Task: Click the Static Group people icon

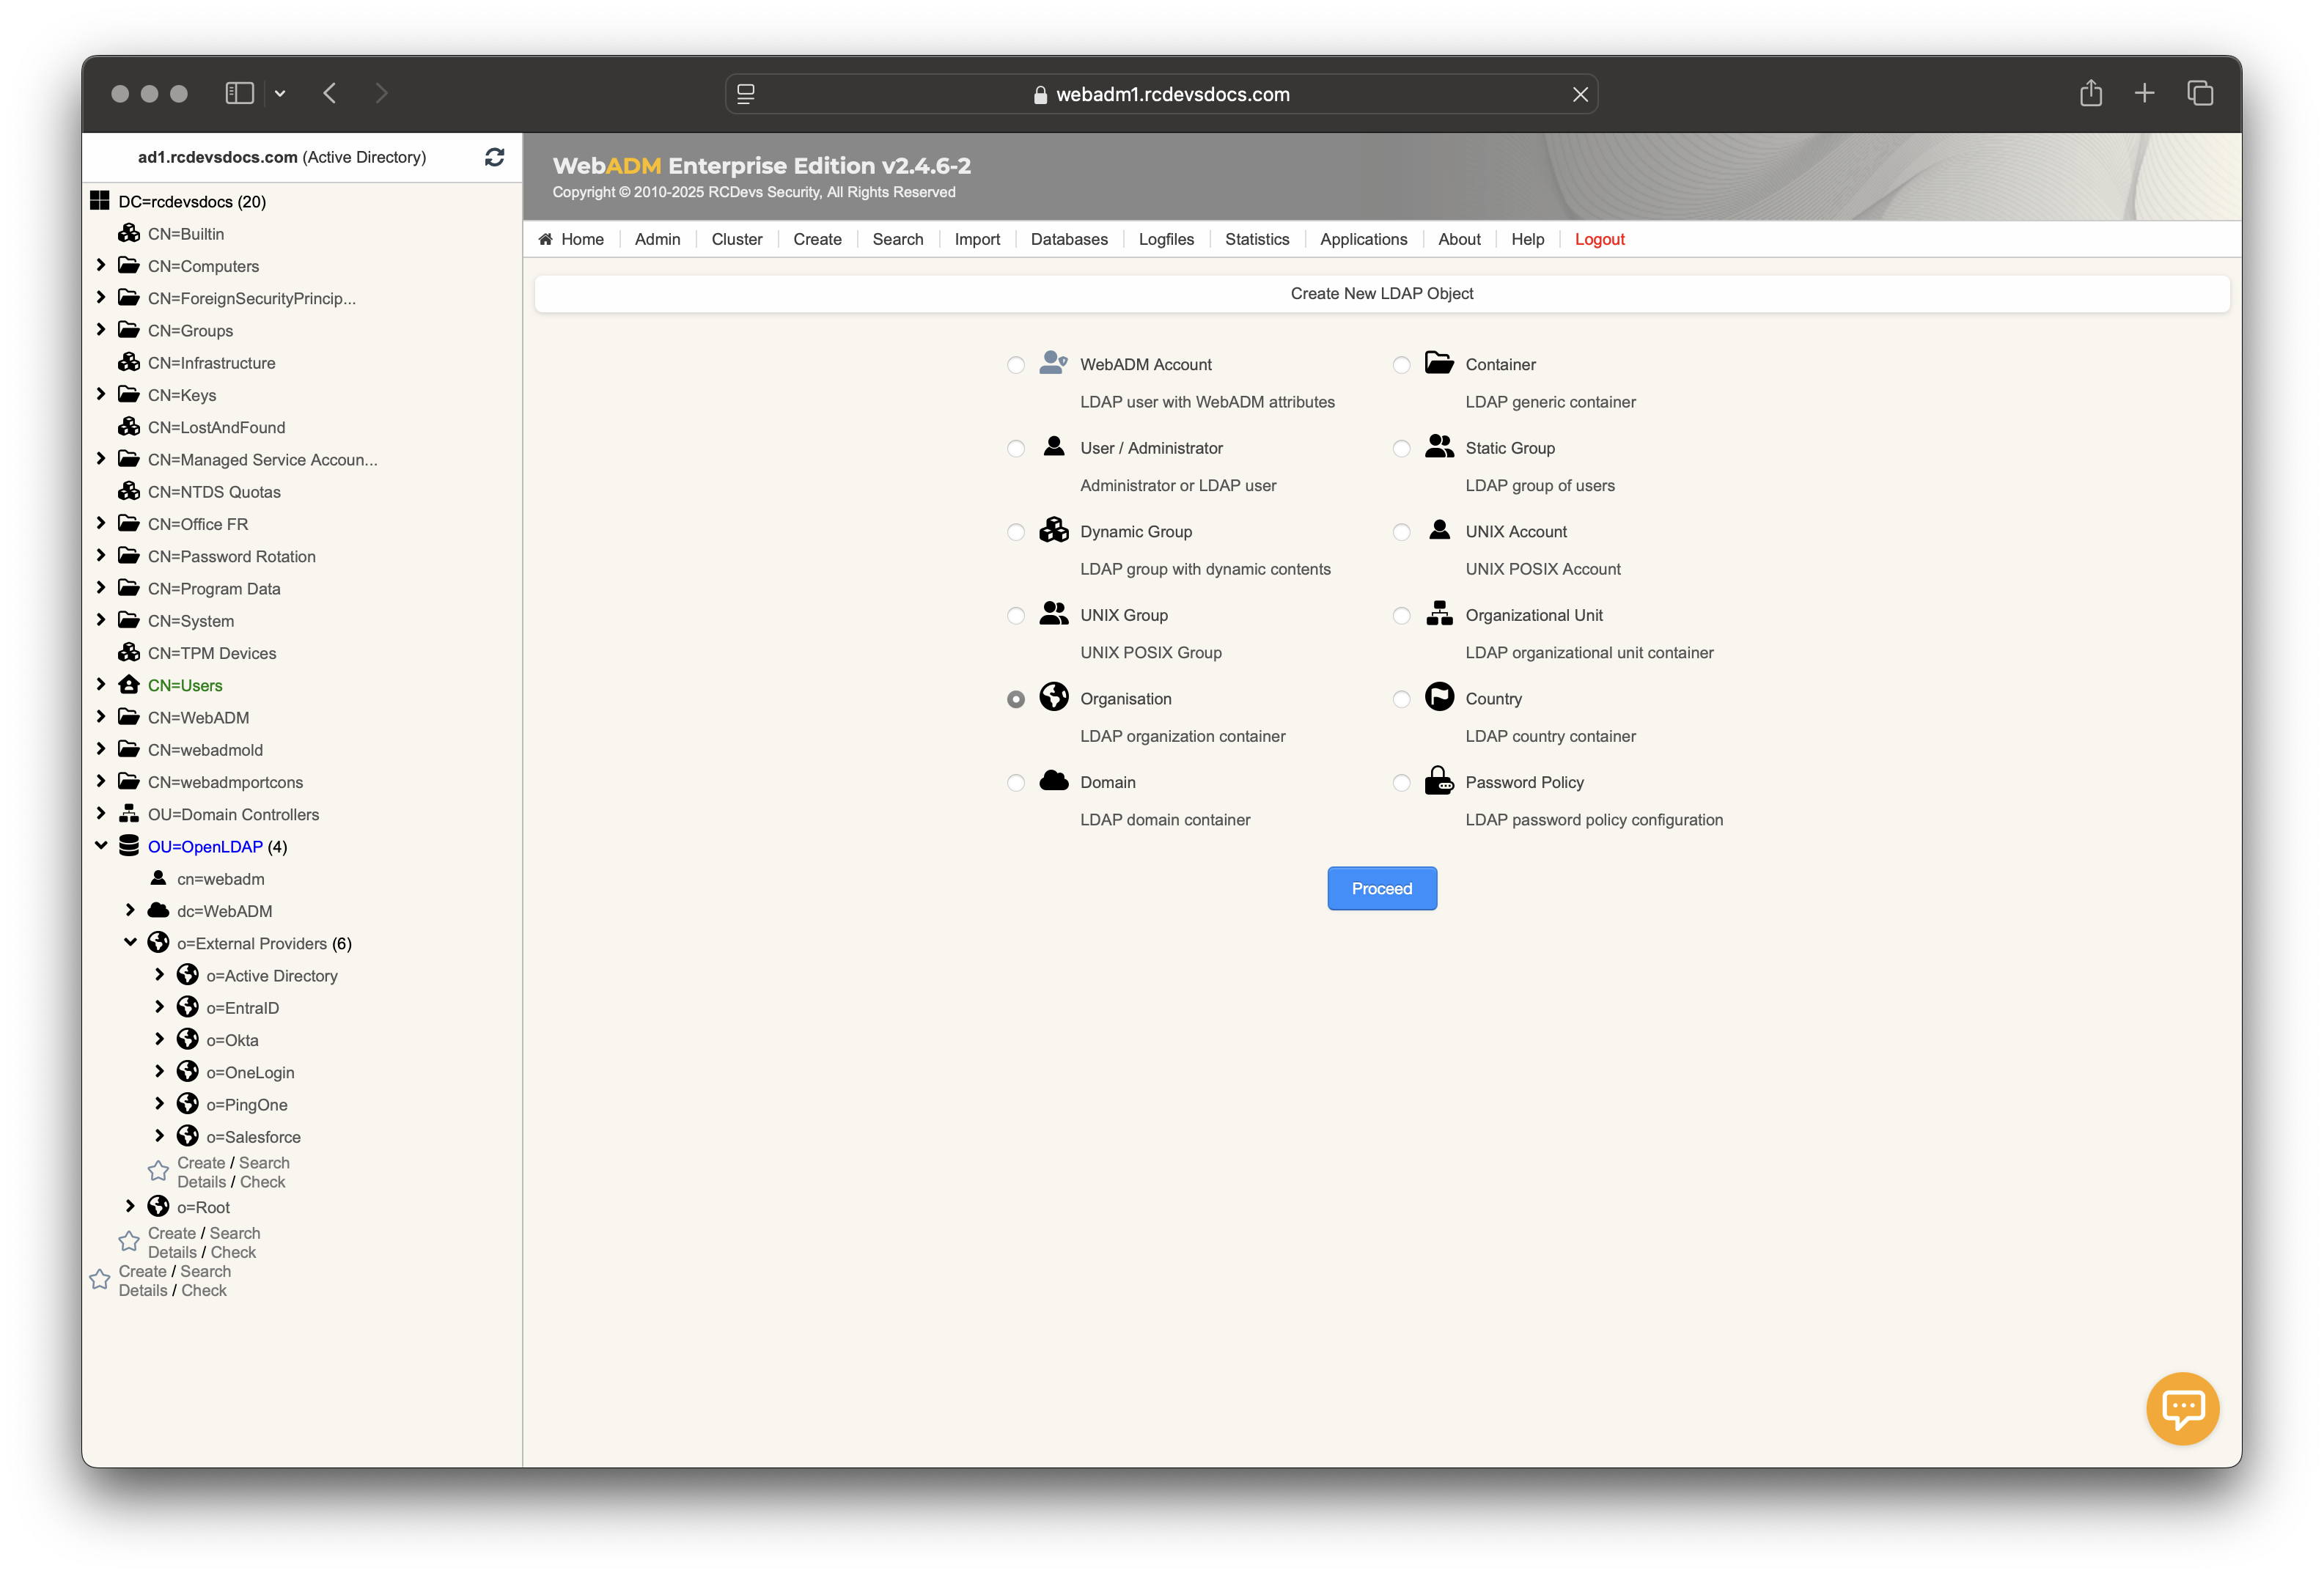Action: point(1439,446)
